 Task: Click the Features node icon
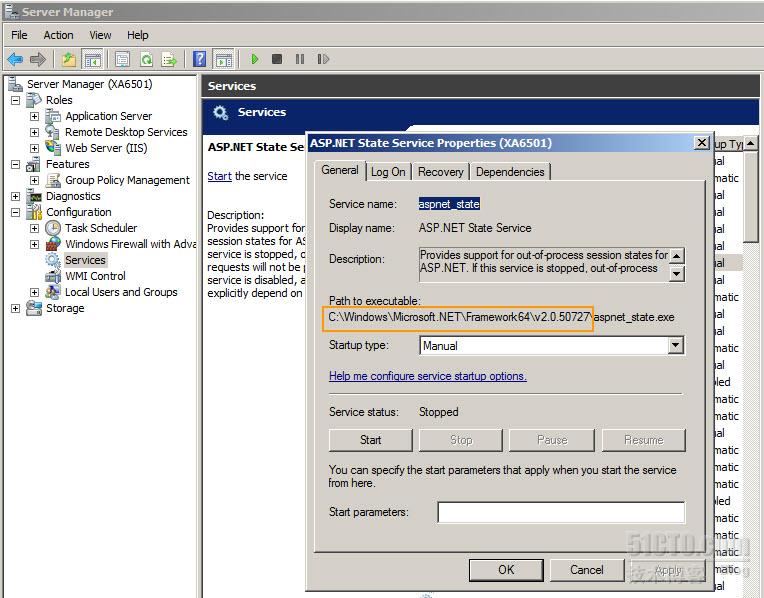(34, 164)
